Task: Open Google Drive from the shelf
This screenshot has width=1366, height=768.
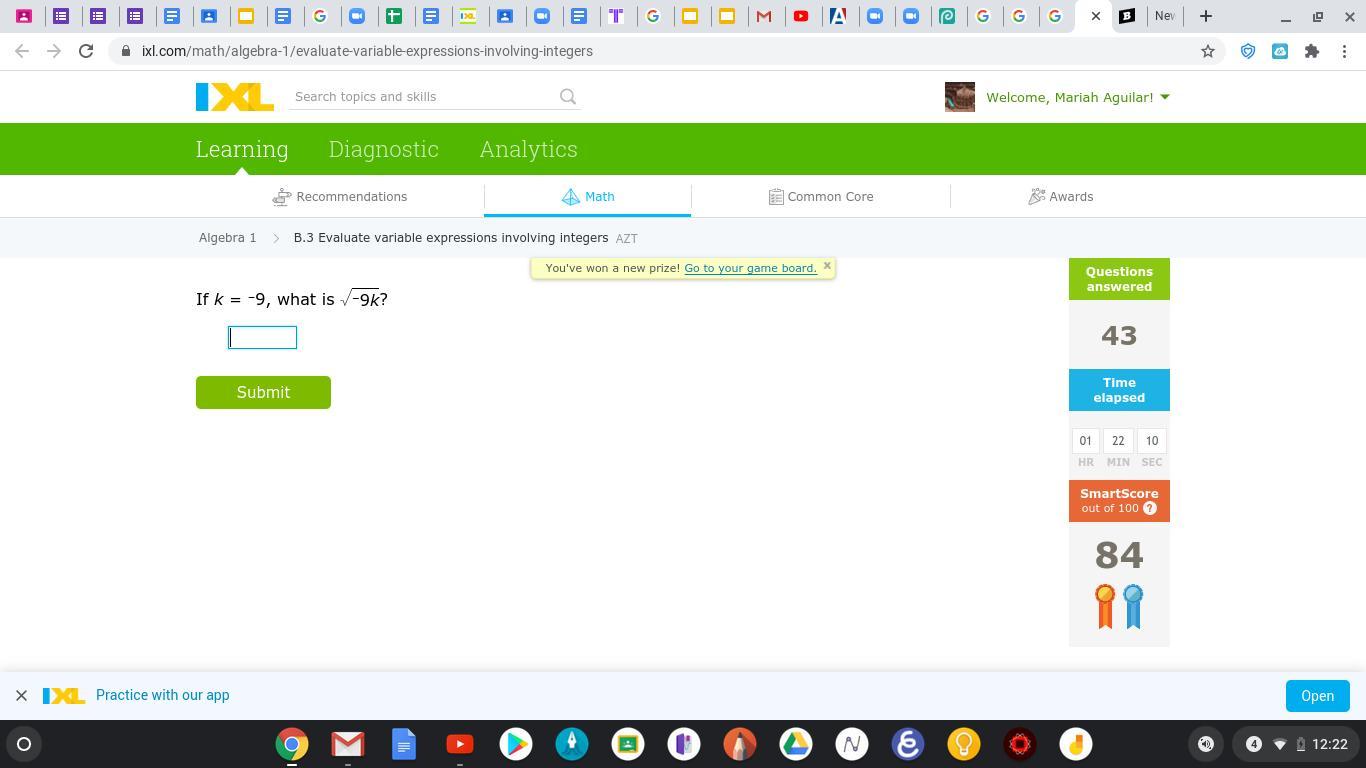Action: point(796,744)
